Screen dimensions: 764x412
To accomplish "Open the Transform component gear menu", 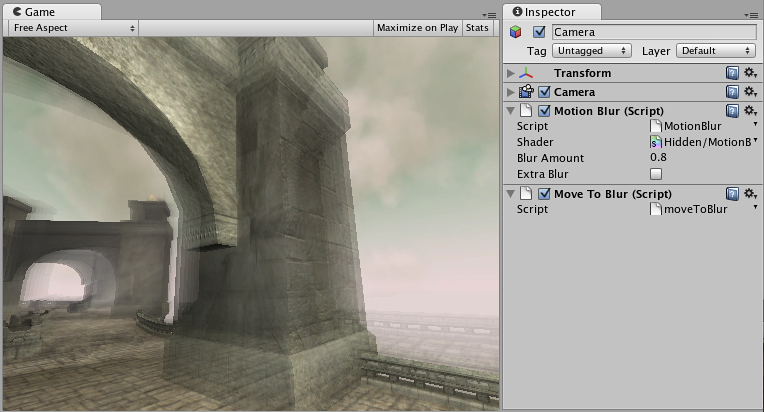I will pos(749,73).
